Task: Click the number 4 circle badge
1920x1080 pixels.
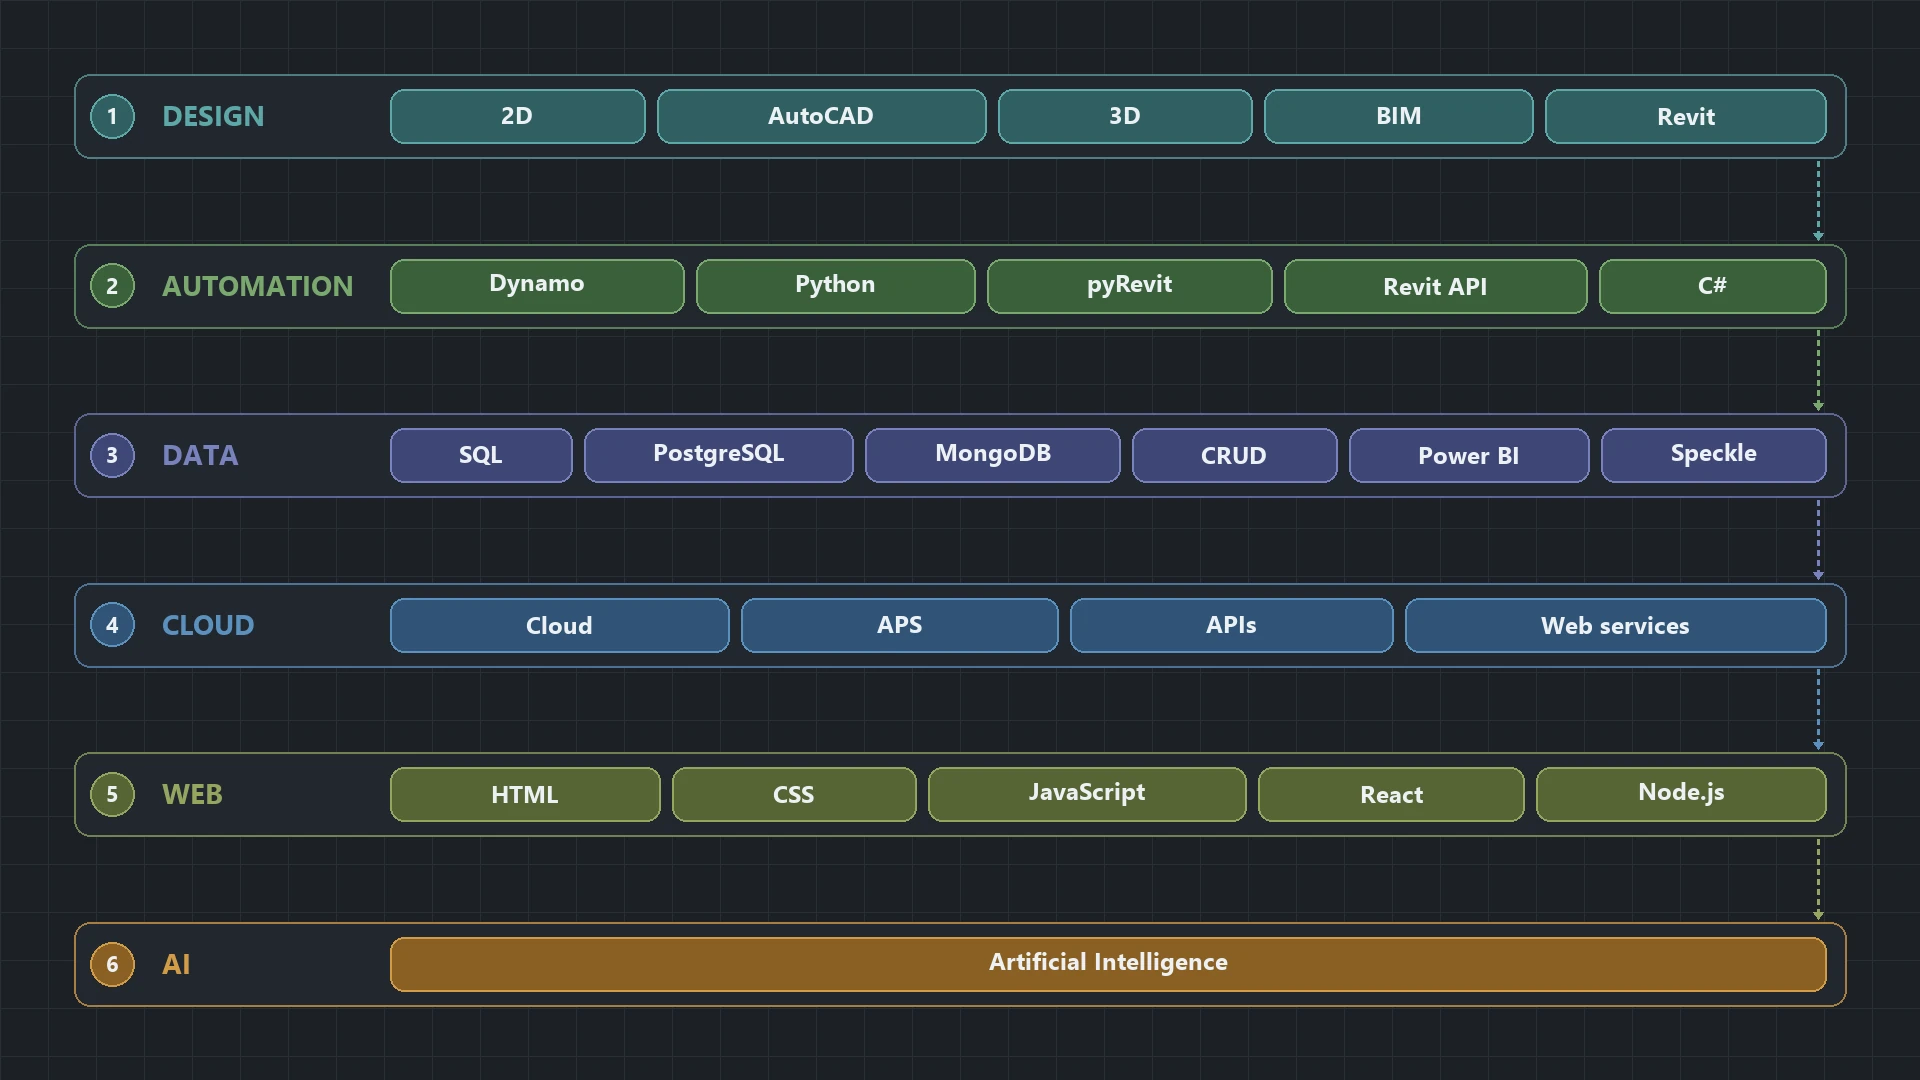Action: click(x=112, y=625)
